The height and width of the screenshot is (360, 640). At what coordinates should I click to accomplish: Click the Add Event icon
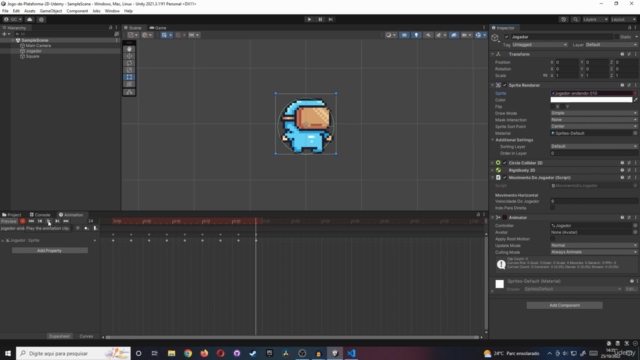click(95, 229)
